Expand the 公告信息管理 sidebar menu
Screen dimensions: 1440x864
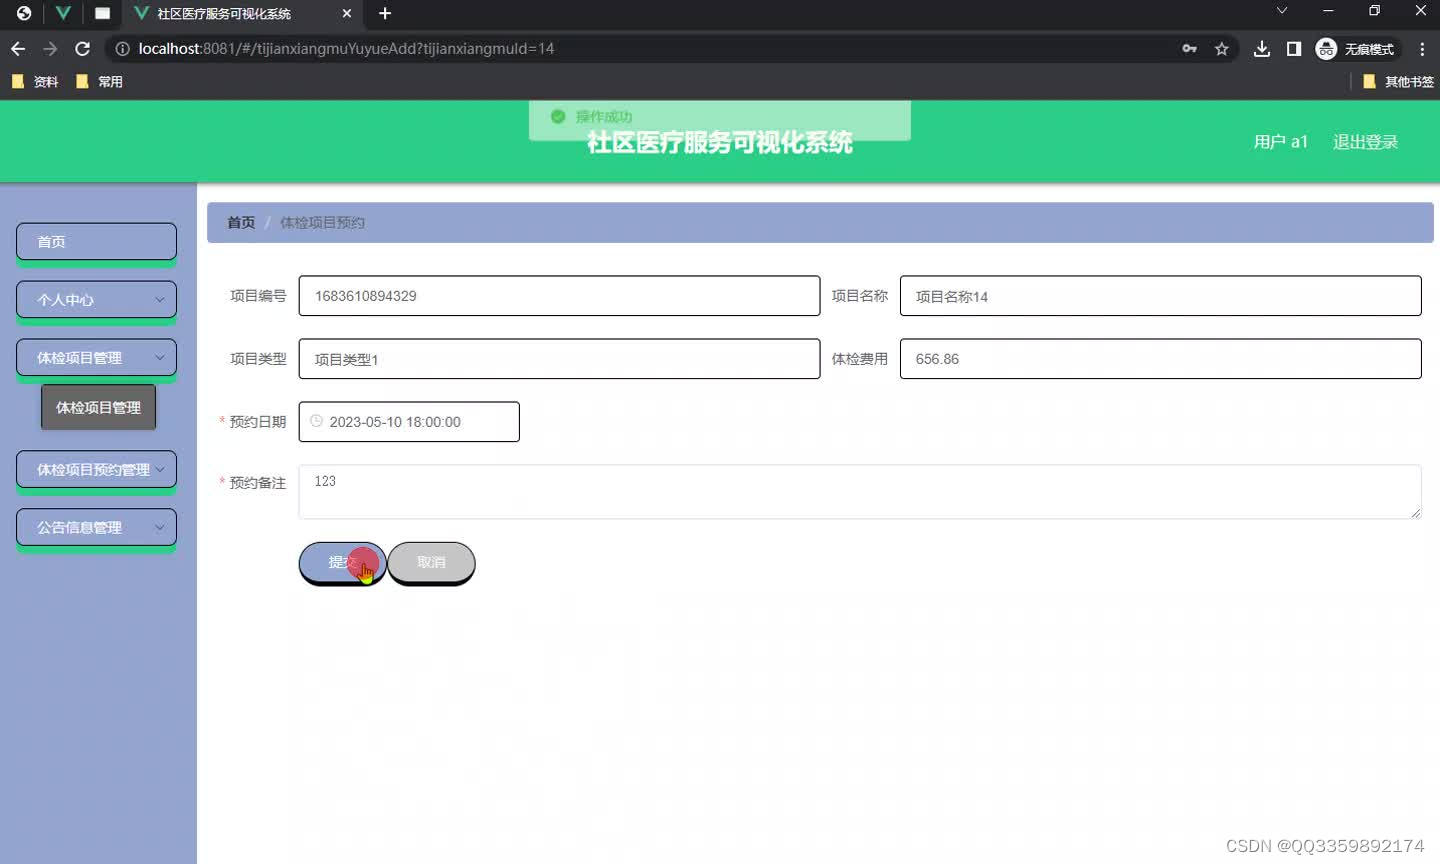click(x=96, y=527)
